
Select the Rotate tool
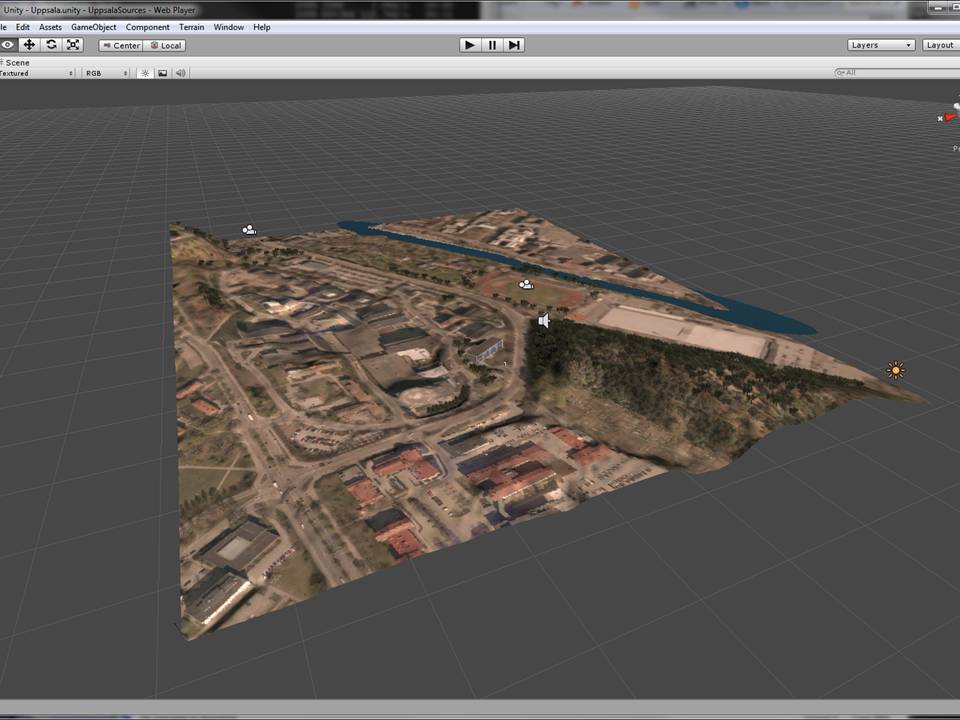tap(51, 45)
